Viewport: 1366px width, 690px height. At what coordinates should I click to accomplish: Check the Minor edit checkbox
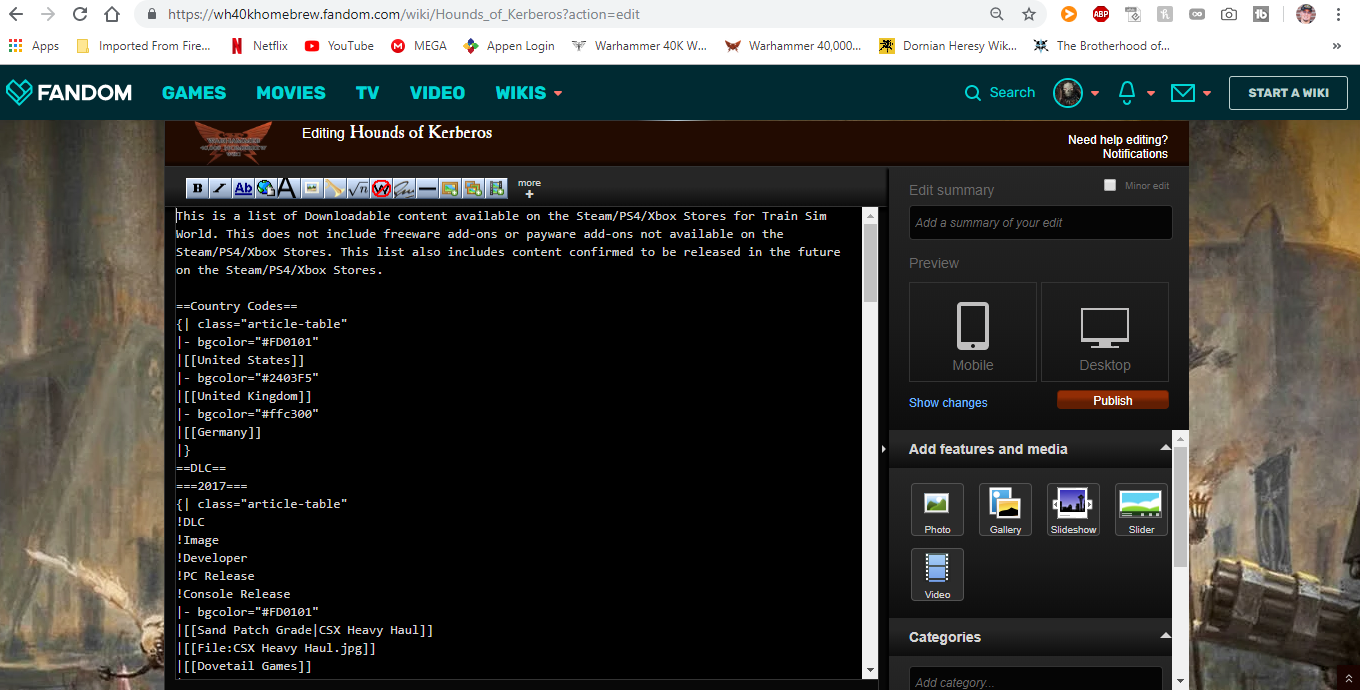point(1109,185)
